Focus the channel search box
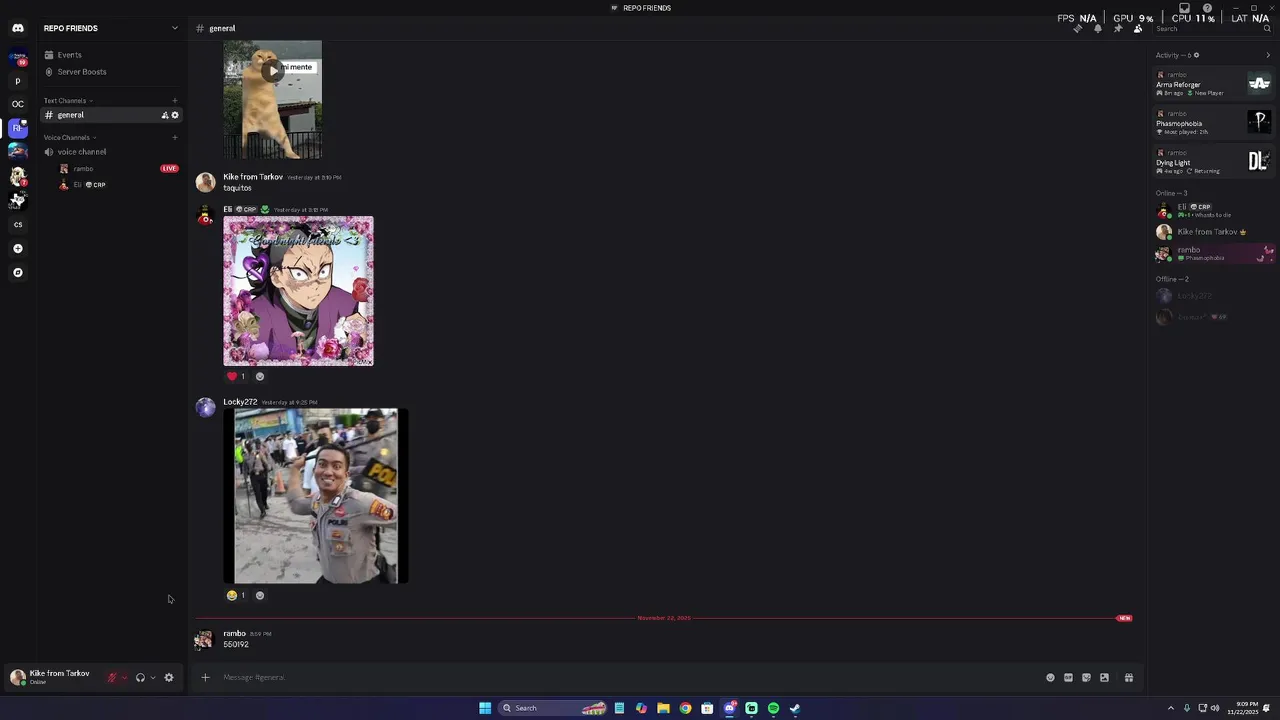1280x720 pixels. click(1212, 28)
